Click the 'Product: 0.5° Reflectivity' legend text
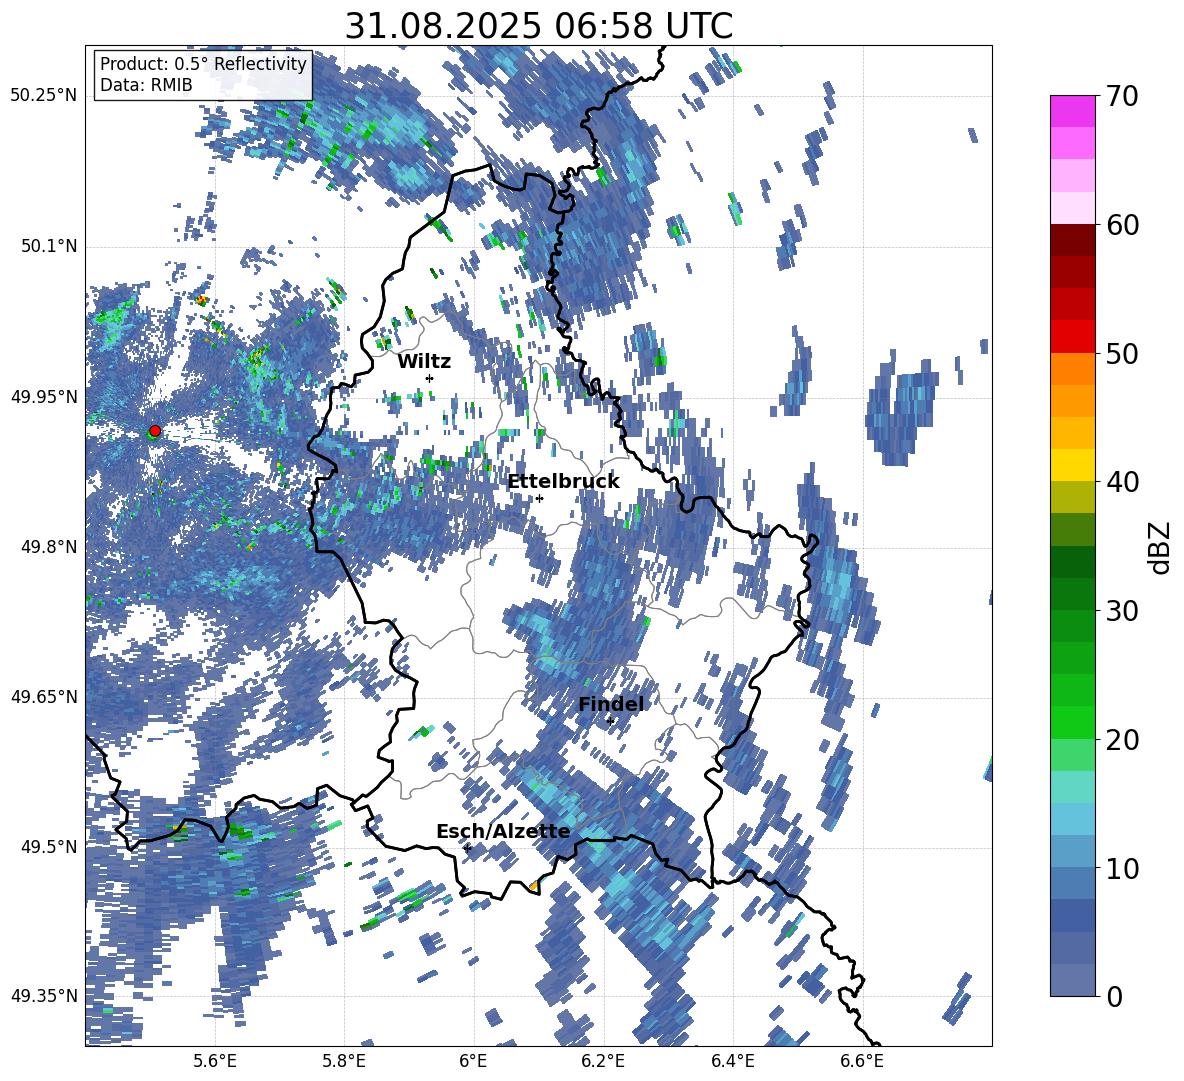Image resolution: width=1184 pixels, height=1081 pixels. pyautogui.click(x=203, y=64)
